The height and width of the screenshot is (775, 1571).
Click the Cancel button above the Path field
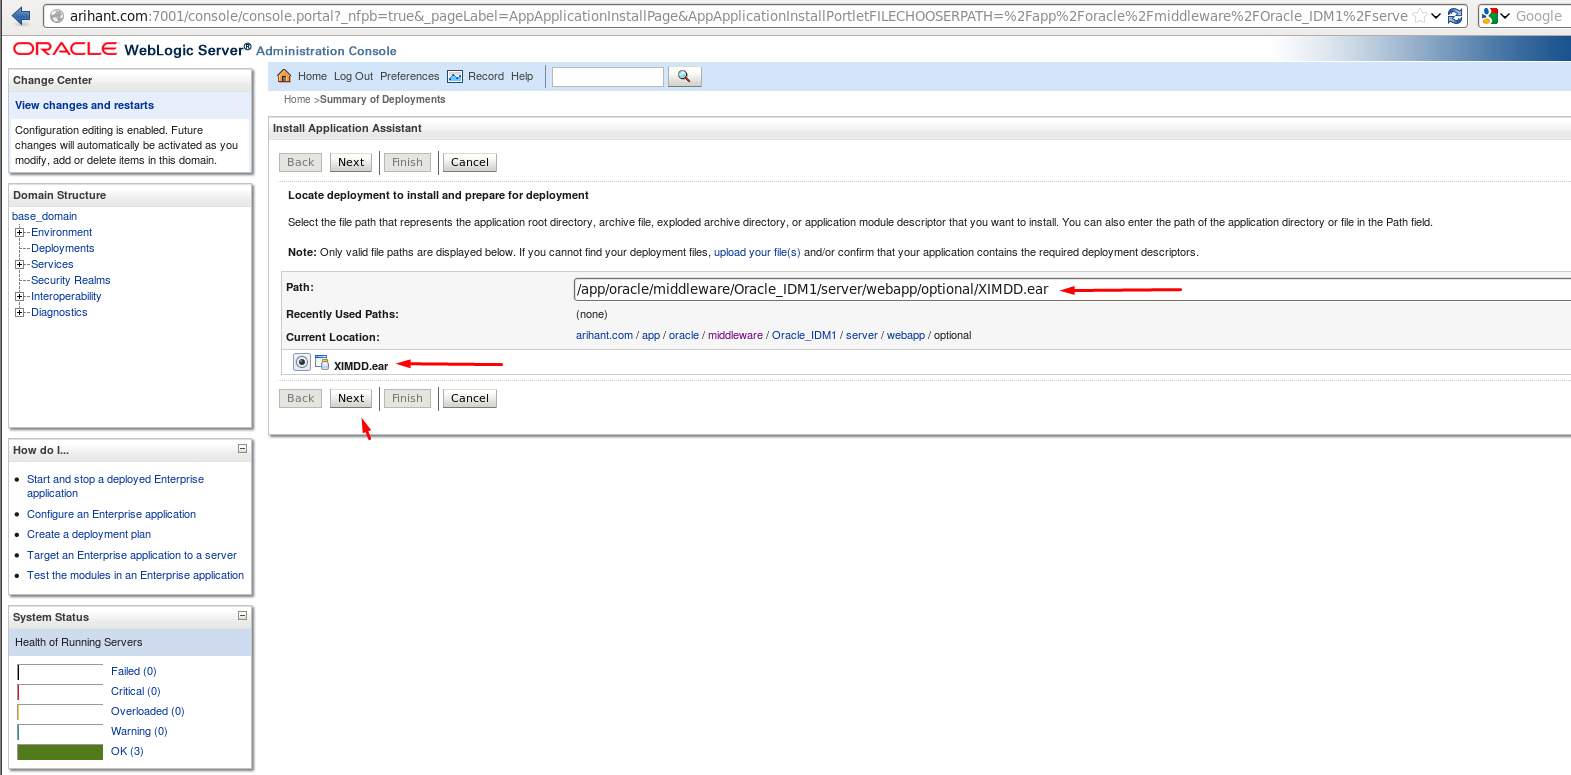pyautogui.click(x=470, y=162)
